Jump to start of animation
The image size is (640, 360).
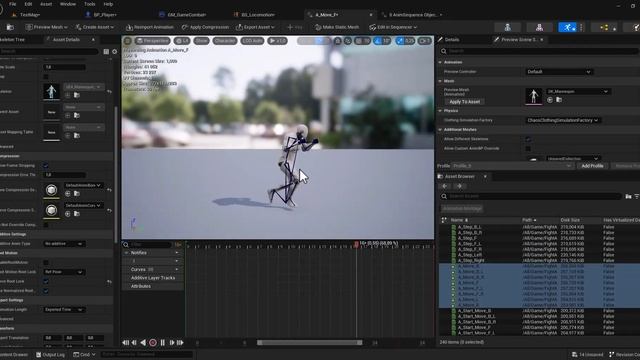[125, 343]
